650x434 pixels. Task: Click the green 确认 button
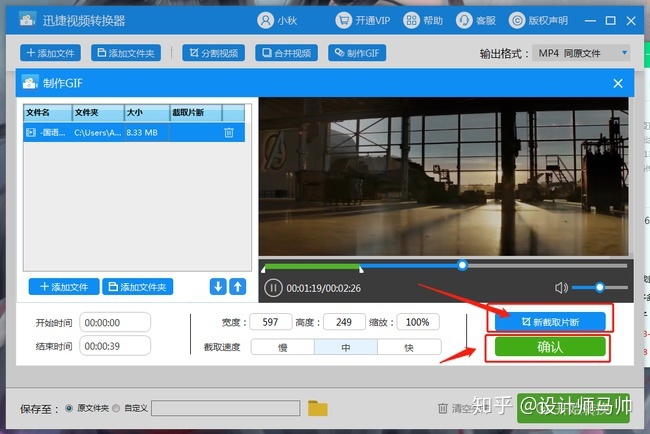(550, 347)
